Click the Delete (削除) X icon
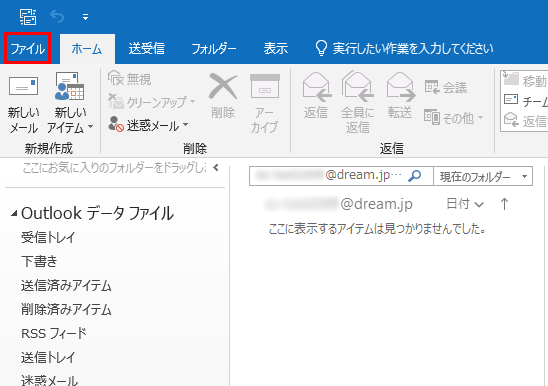Viewport: 548px width, 386px height. pyautogui.click(x=223, y=86)
